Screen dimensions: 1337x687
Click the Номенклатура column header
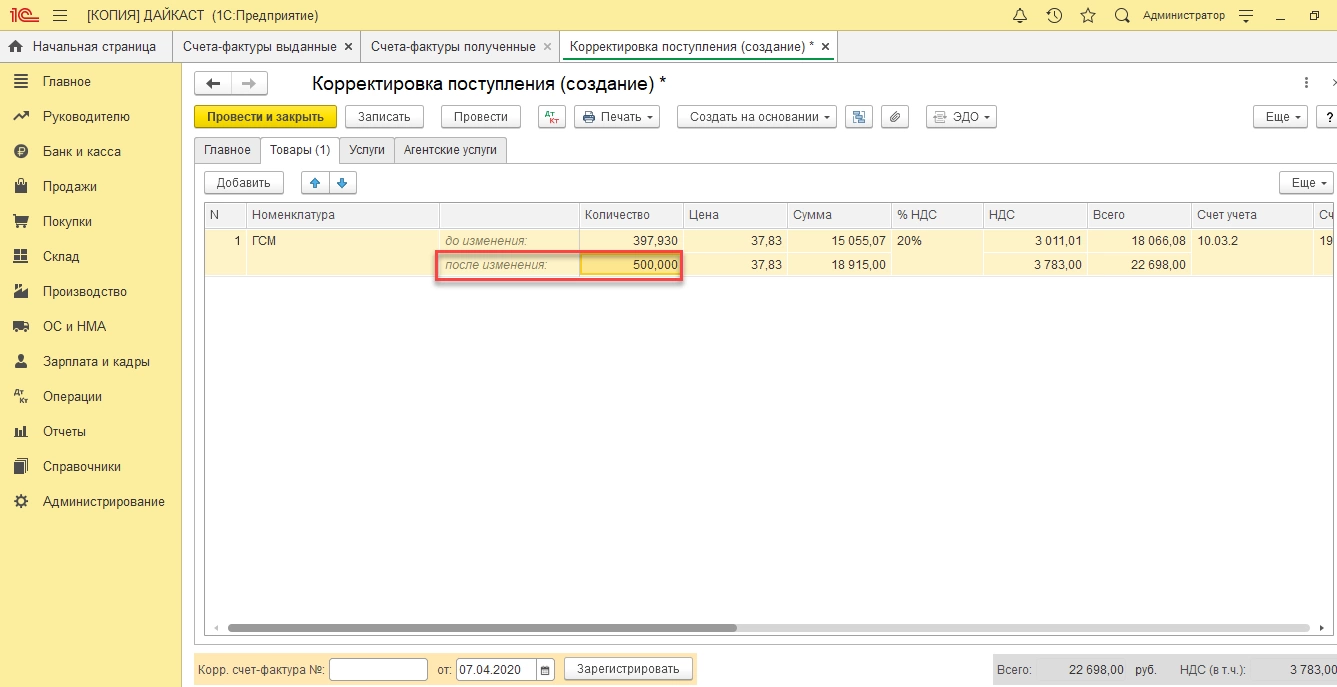click(x=343, y=215)
